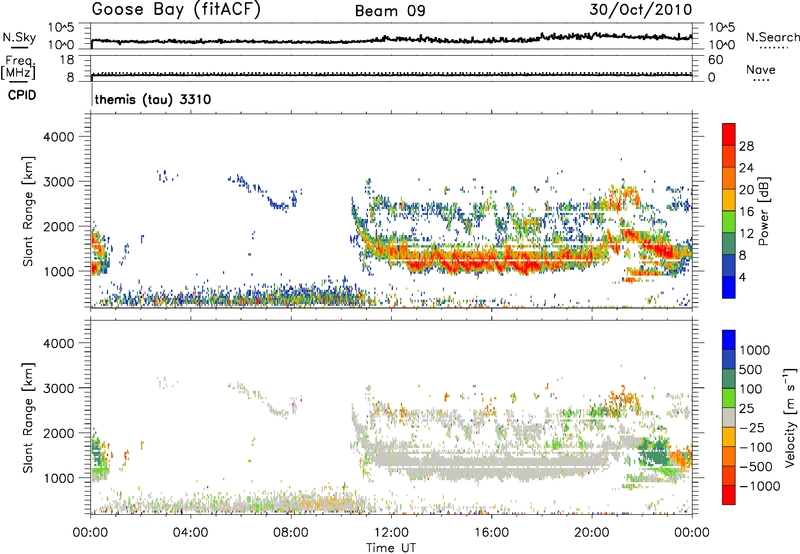Image resolution: width=800 pixels, height=554 pixels.
Task: Click the "Velocity [m s⁻¹]" color bar title
Action: pos(790,417)
